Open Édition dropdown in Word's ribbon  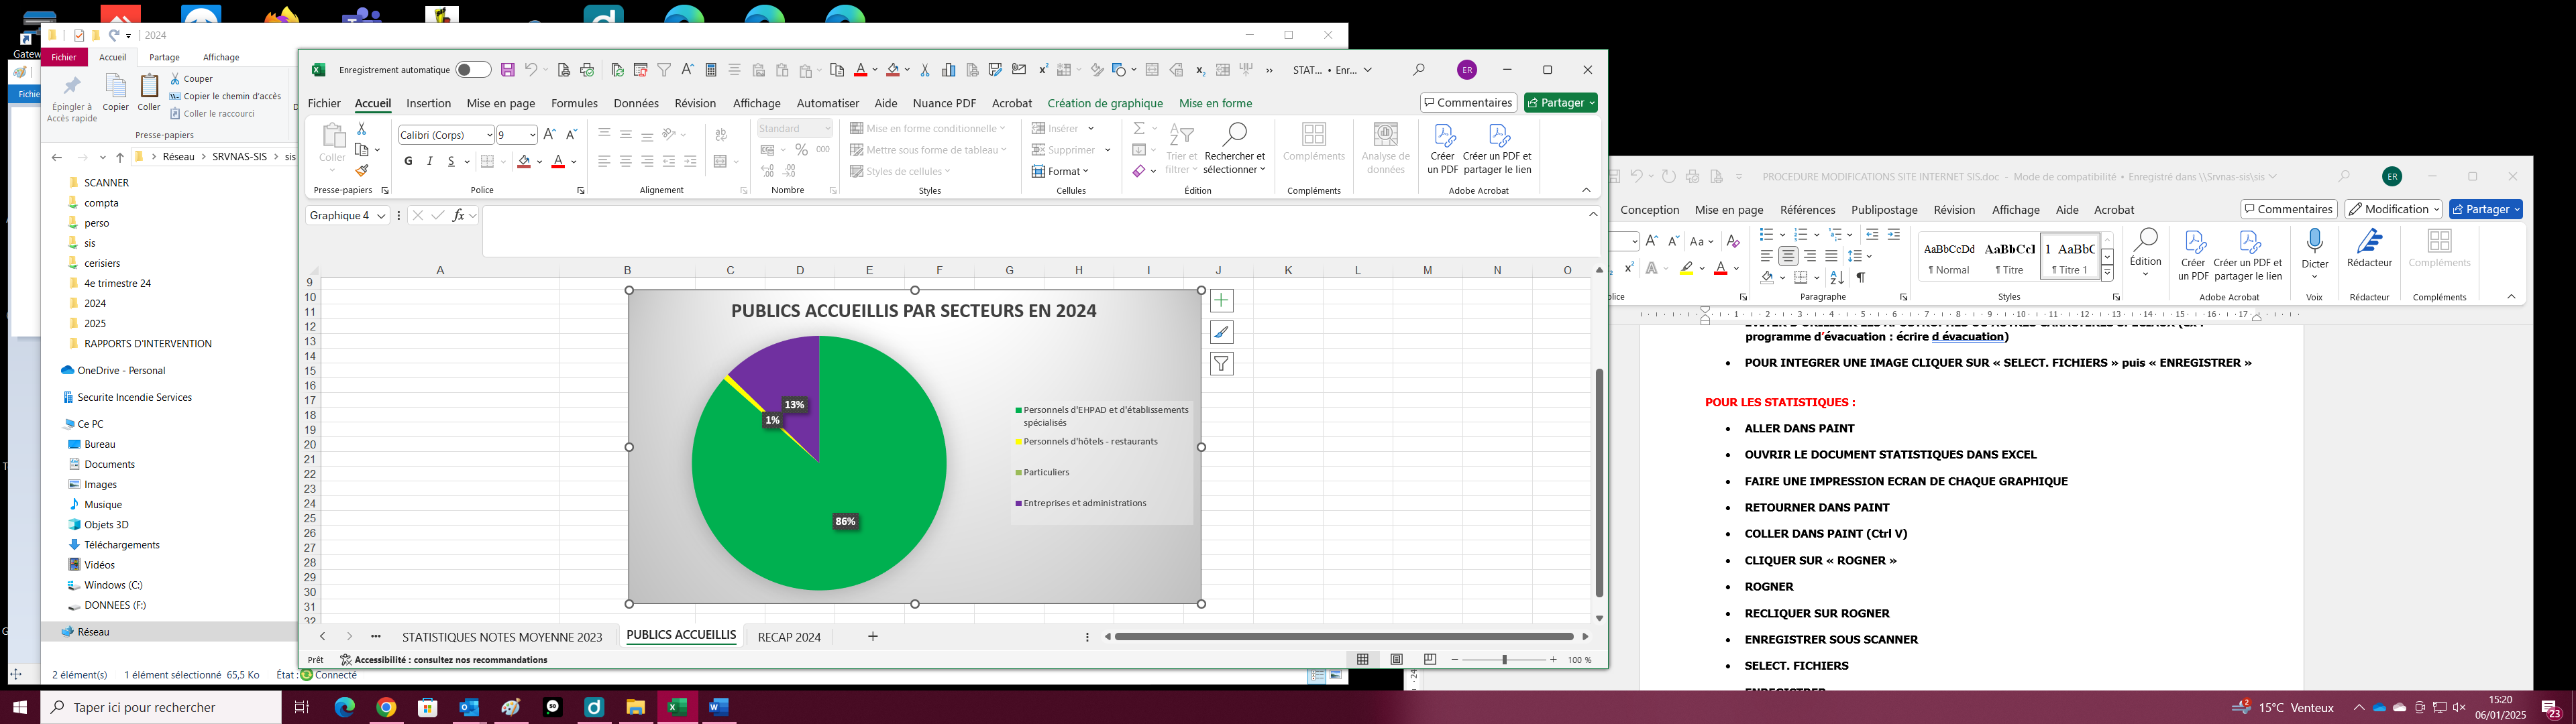(x=2145, y=254)
